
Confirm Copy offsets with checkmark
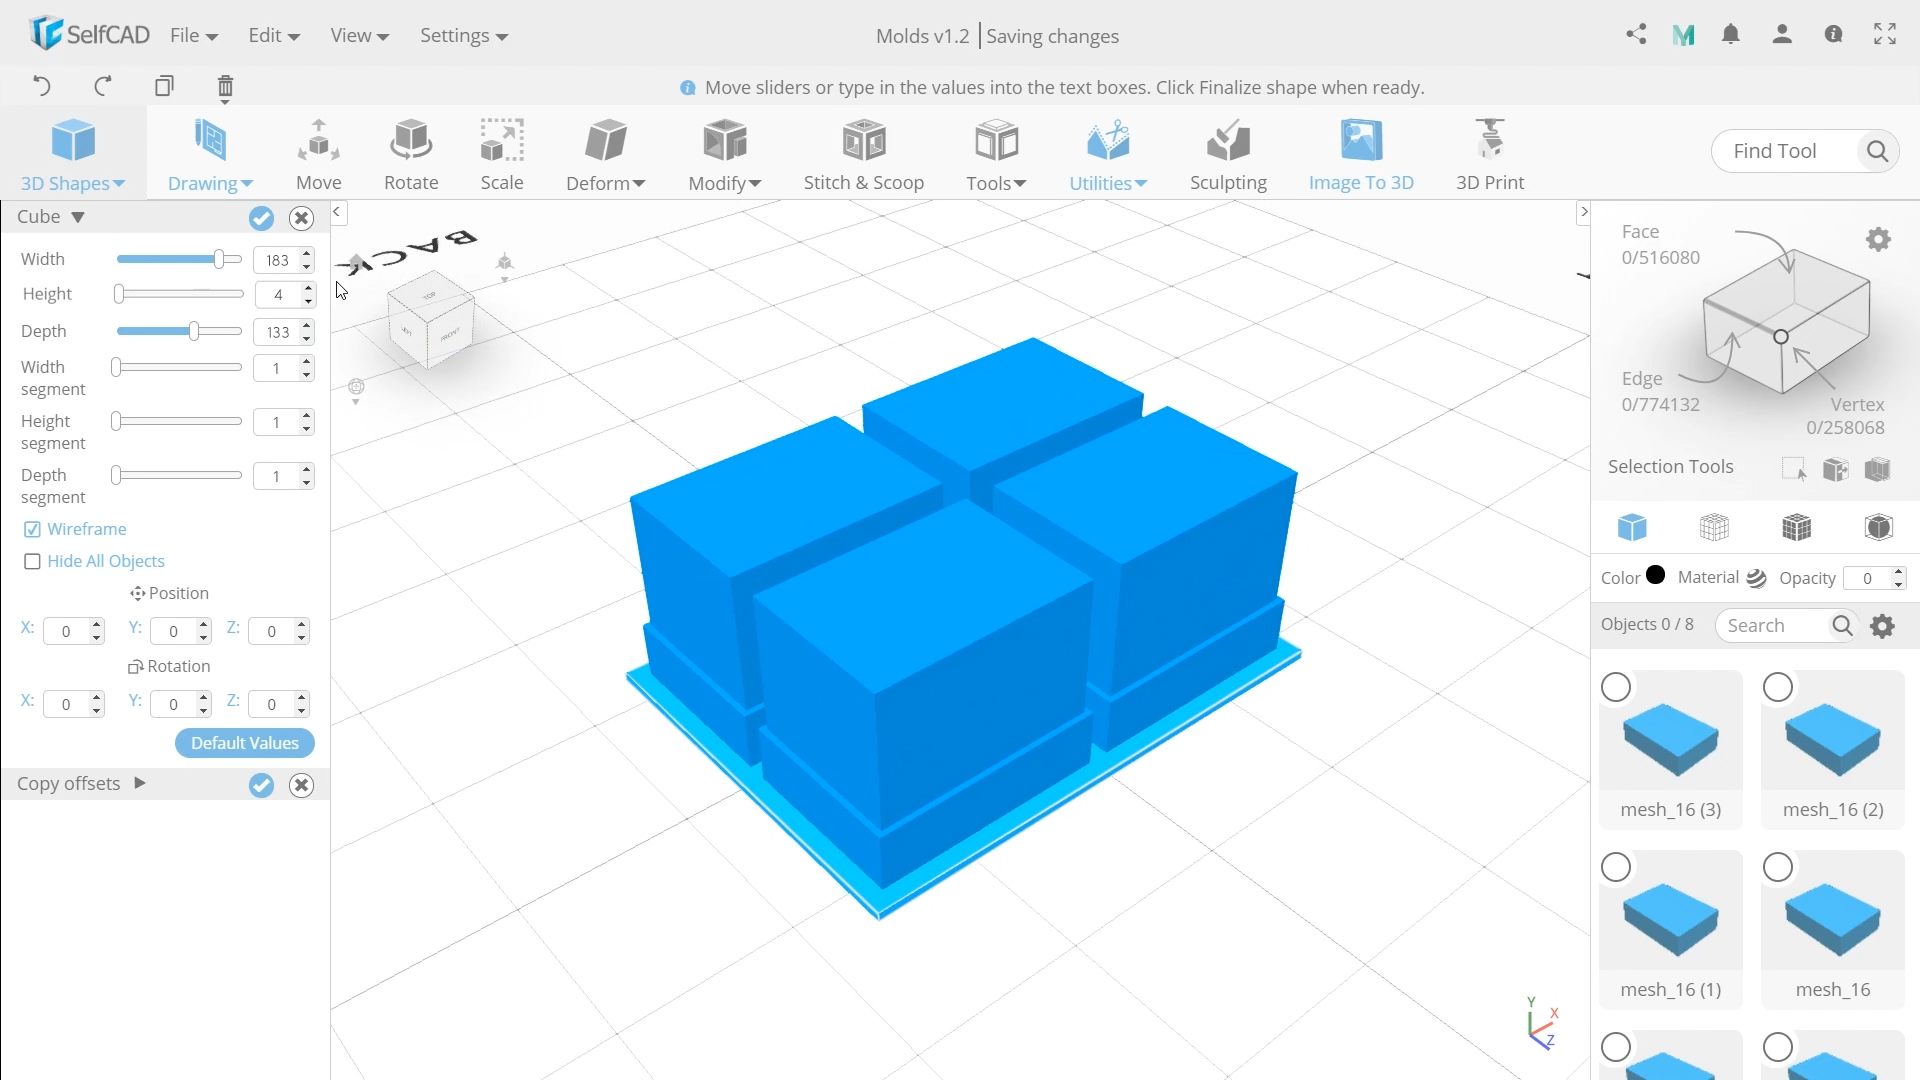(x=261, y=785)
